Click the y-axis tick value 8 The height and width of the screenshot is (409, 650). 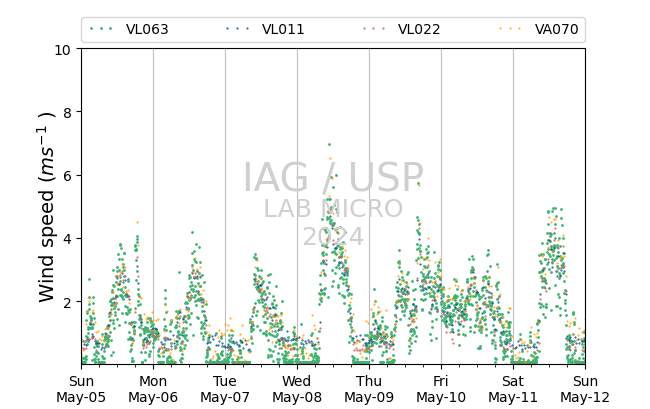pyautogui.click(x=68, y=112)
